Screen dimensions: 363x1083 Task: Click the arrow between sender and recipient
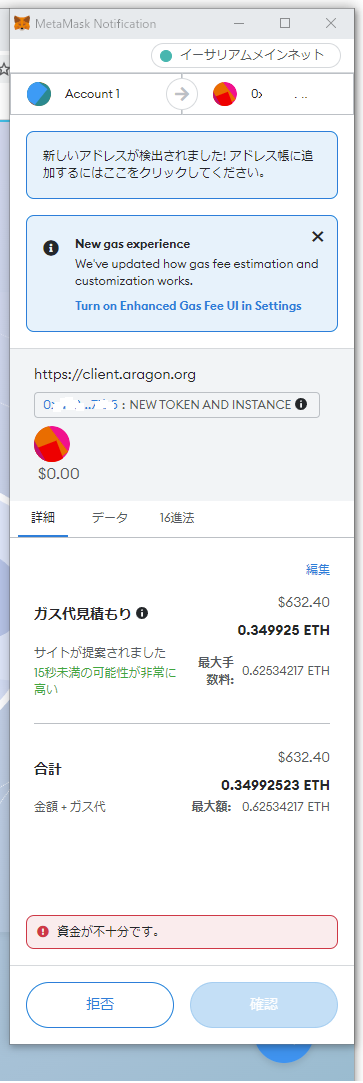(x=182, y=94)
